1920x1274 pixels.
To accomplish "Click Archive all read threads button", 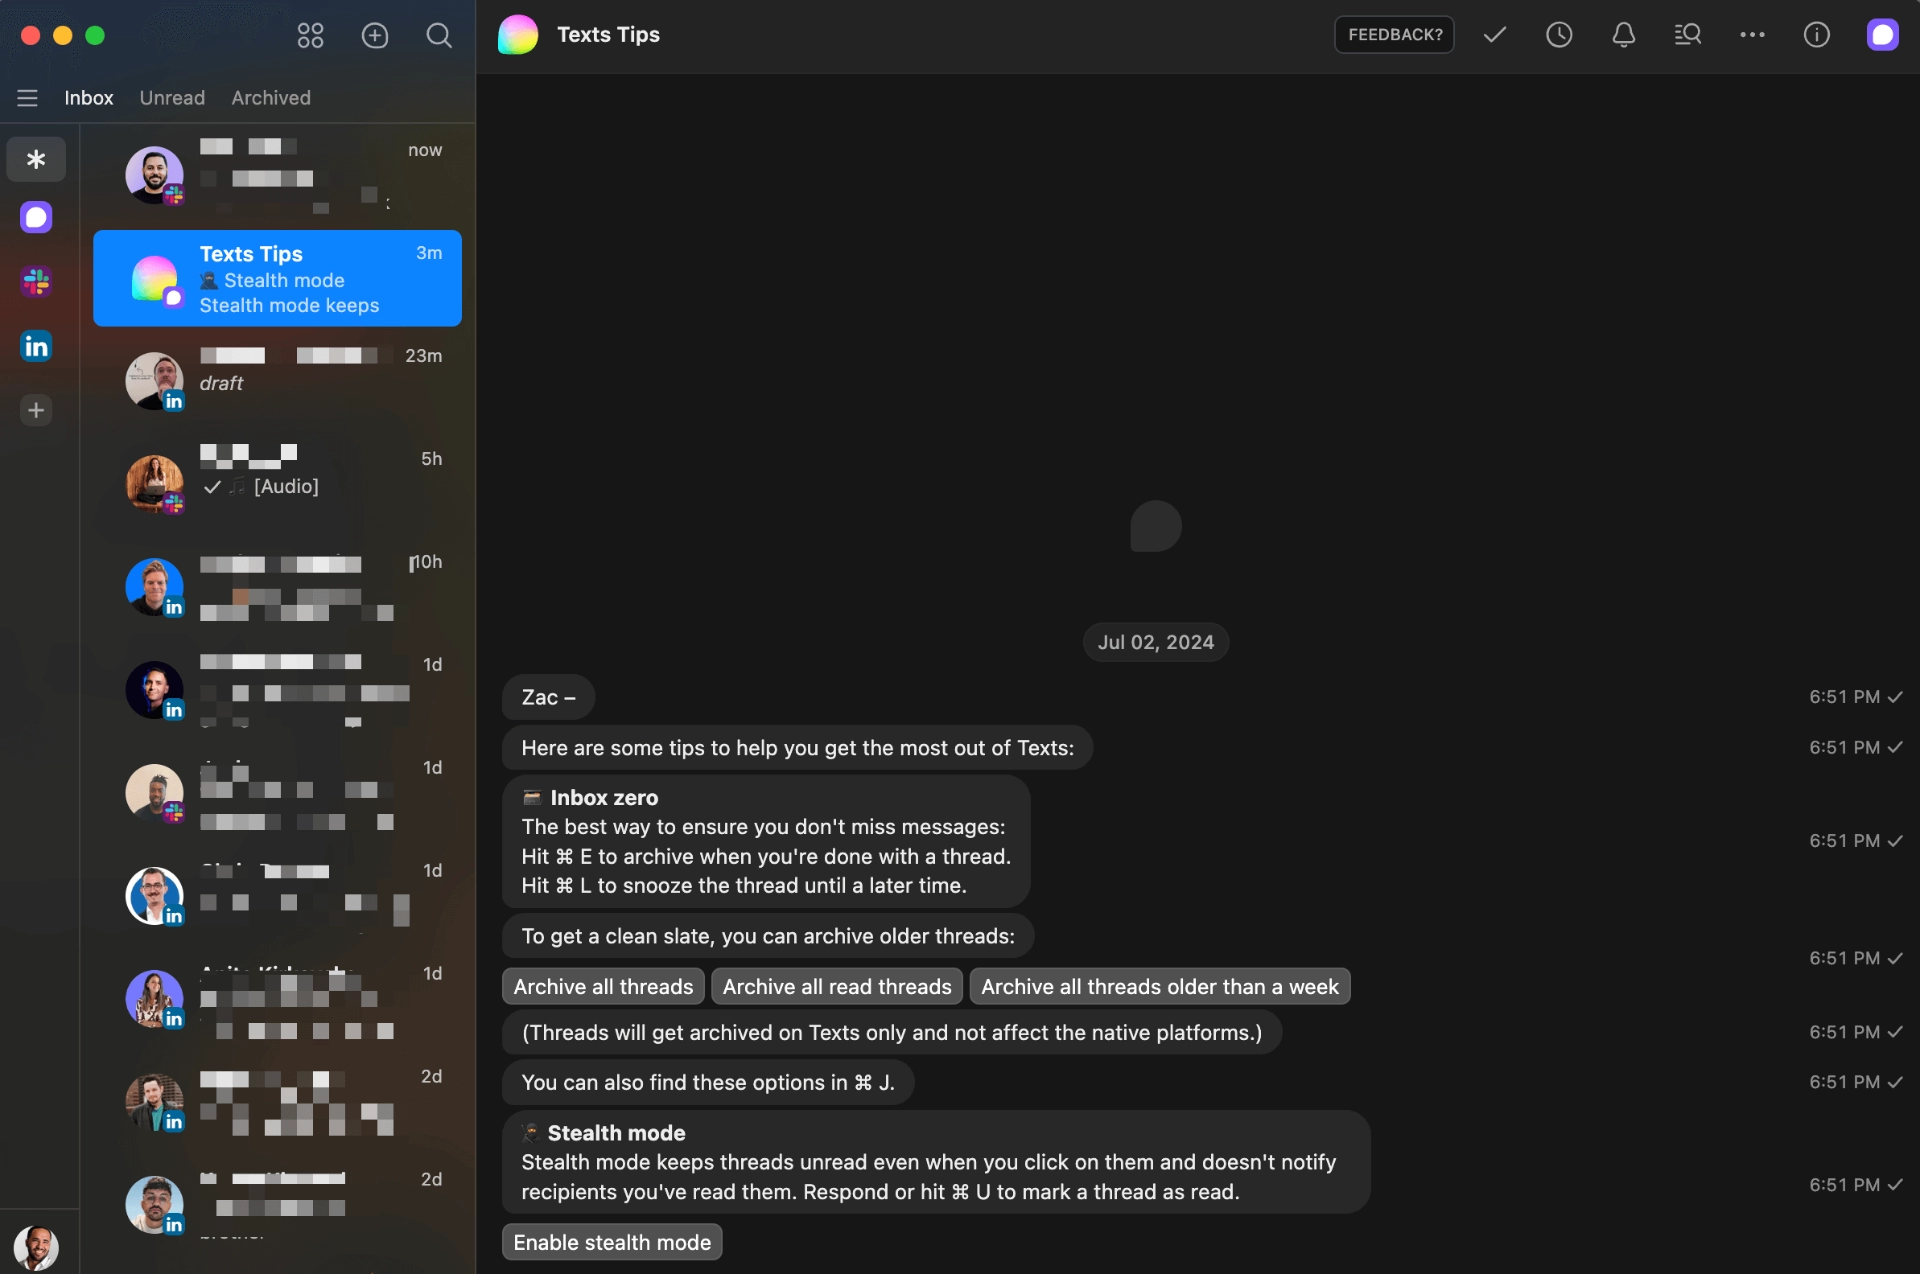I will (837, 987).
